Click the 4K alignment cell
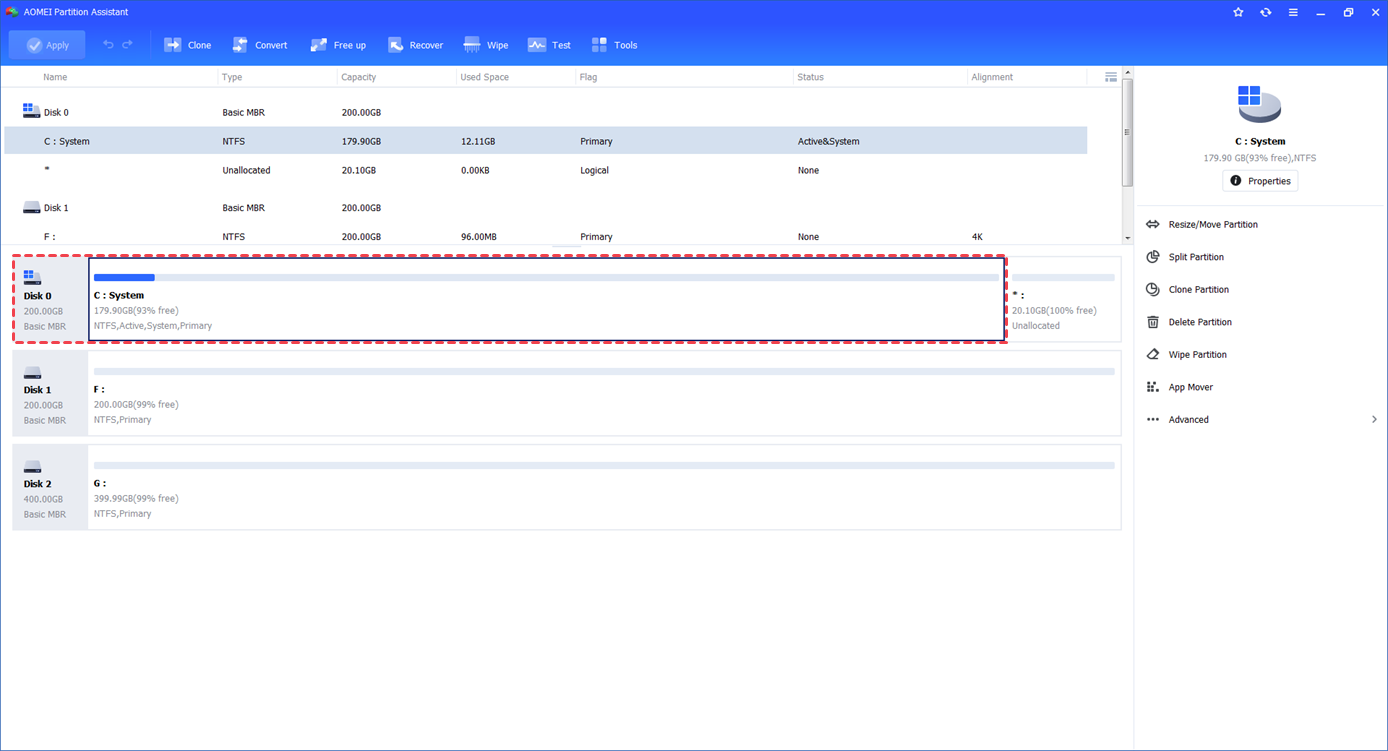1388x751 pixels. (x=977, y=237)
